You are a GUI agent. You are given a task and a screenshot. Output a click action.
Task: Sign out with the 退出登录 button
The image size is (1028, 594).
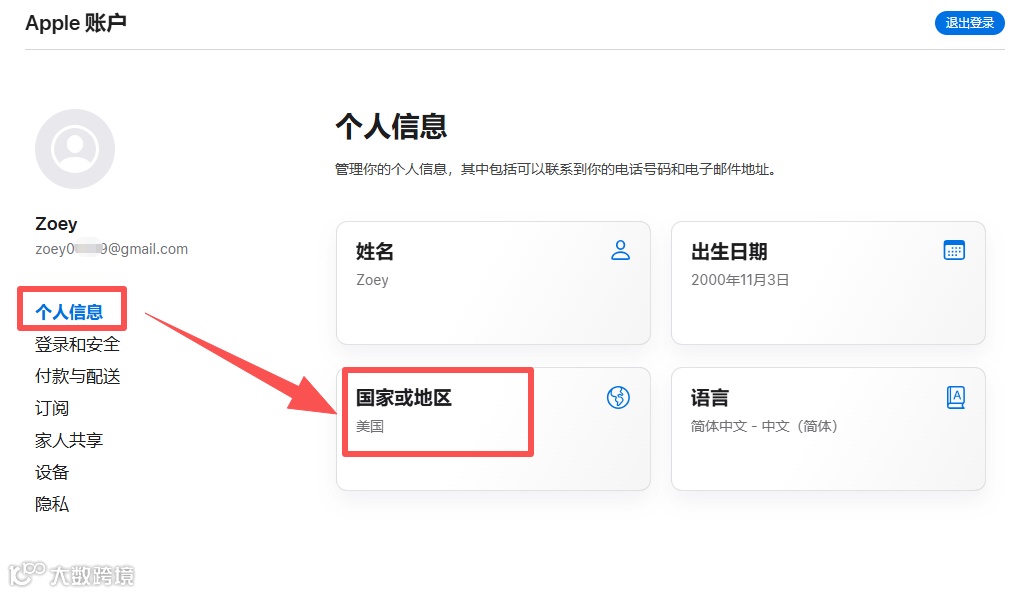point(969,23)
